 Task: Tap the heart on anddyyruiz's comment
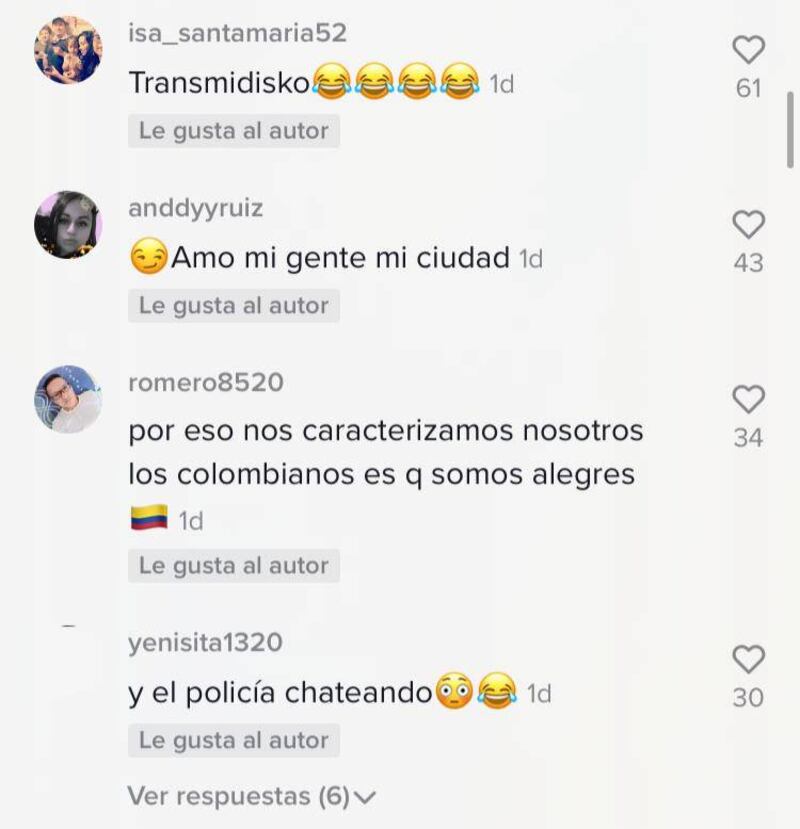pos(749,224)
